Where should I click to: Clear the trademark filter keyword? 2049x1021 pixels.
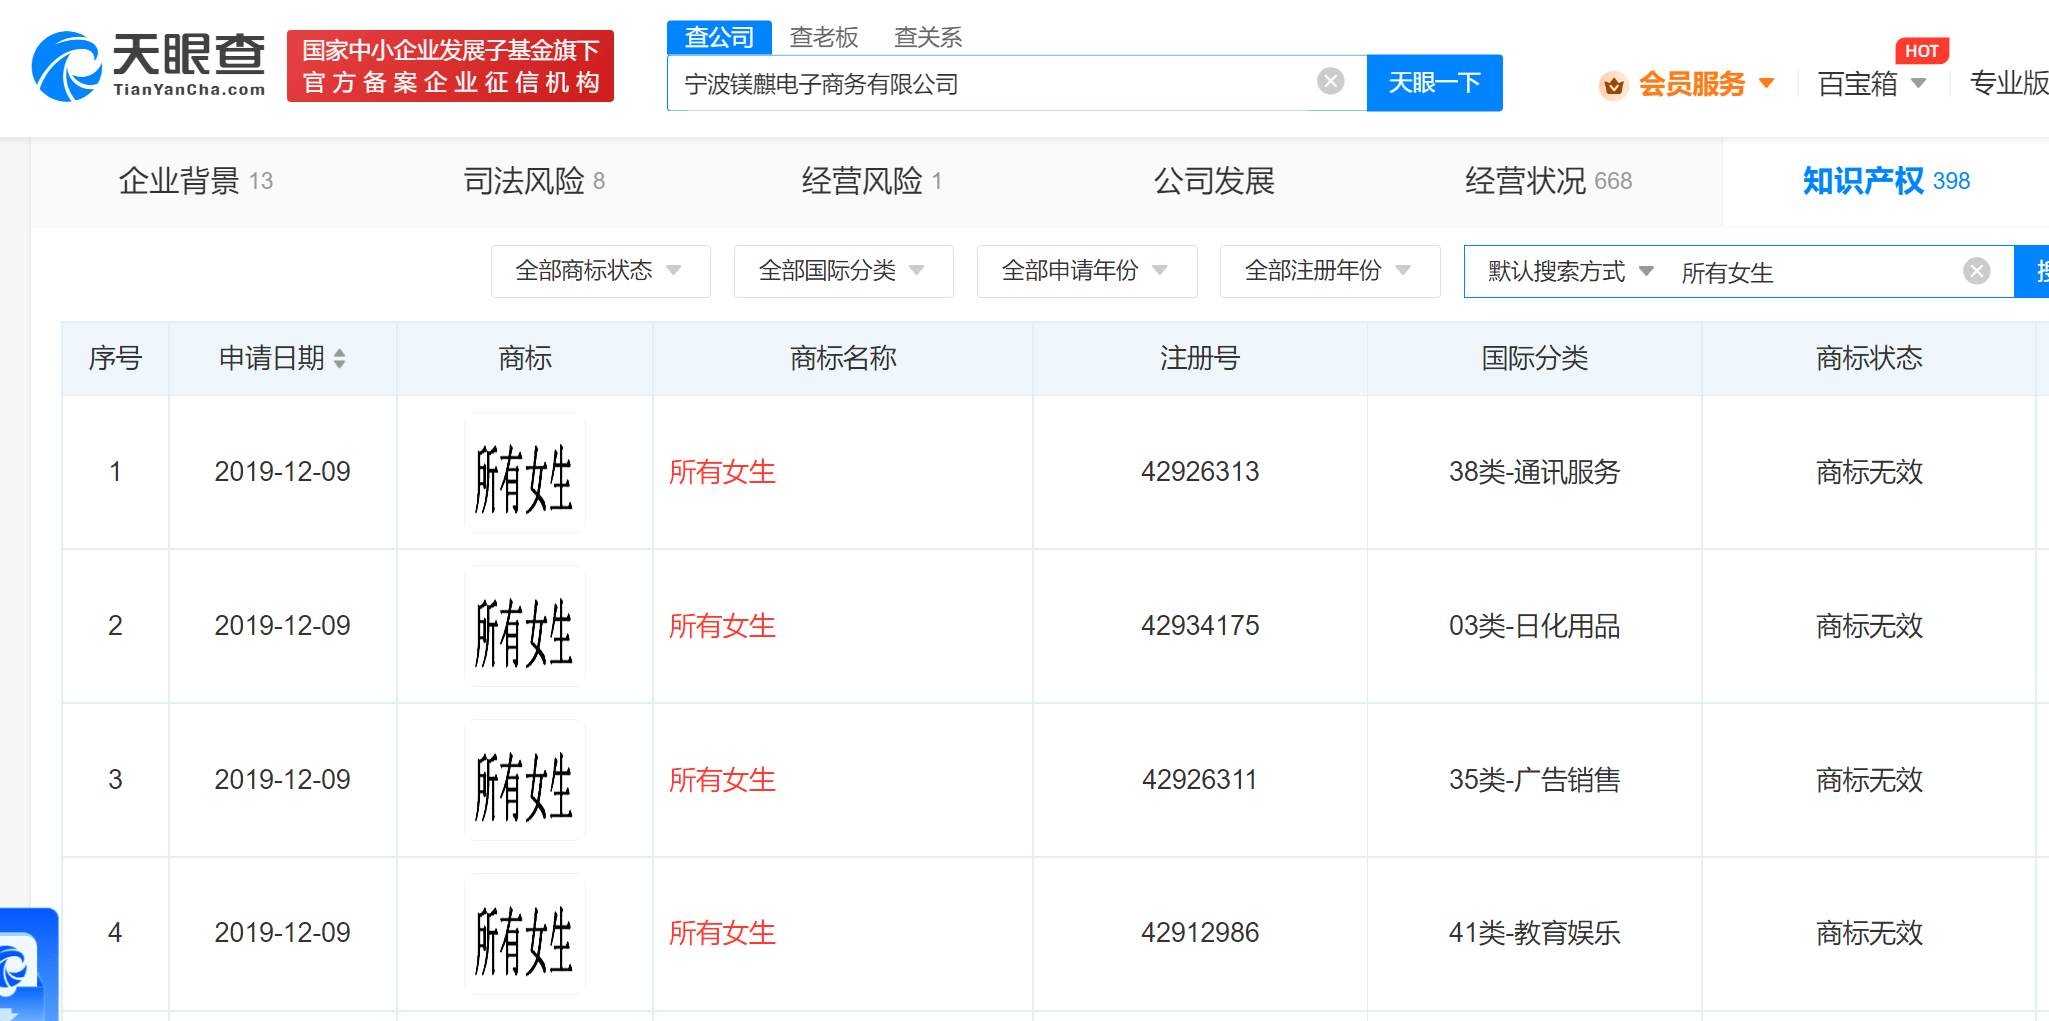(1976, 271)
